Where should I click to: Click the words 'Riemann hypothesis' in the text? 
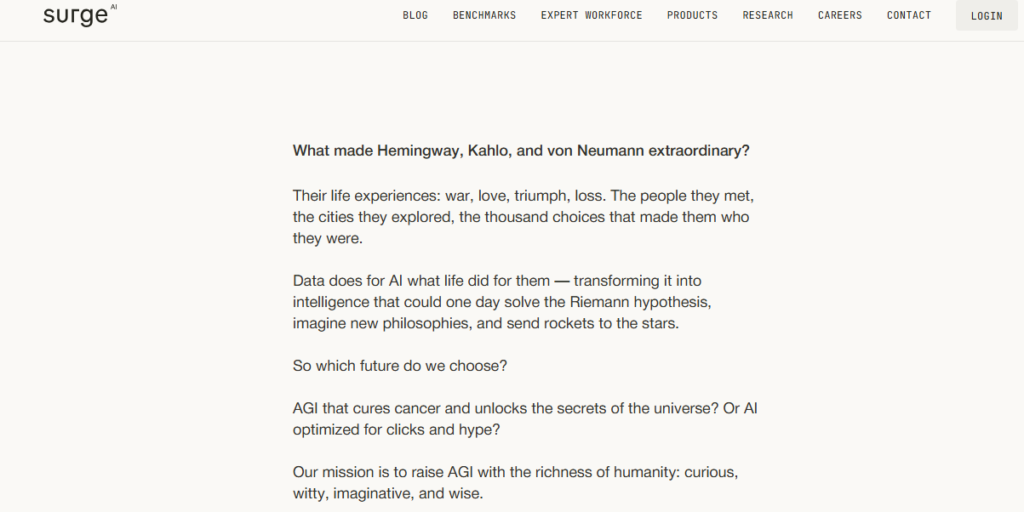click(640, 302)
